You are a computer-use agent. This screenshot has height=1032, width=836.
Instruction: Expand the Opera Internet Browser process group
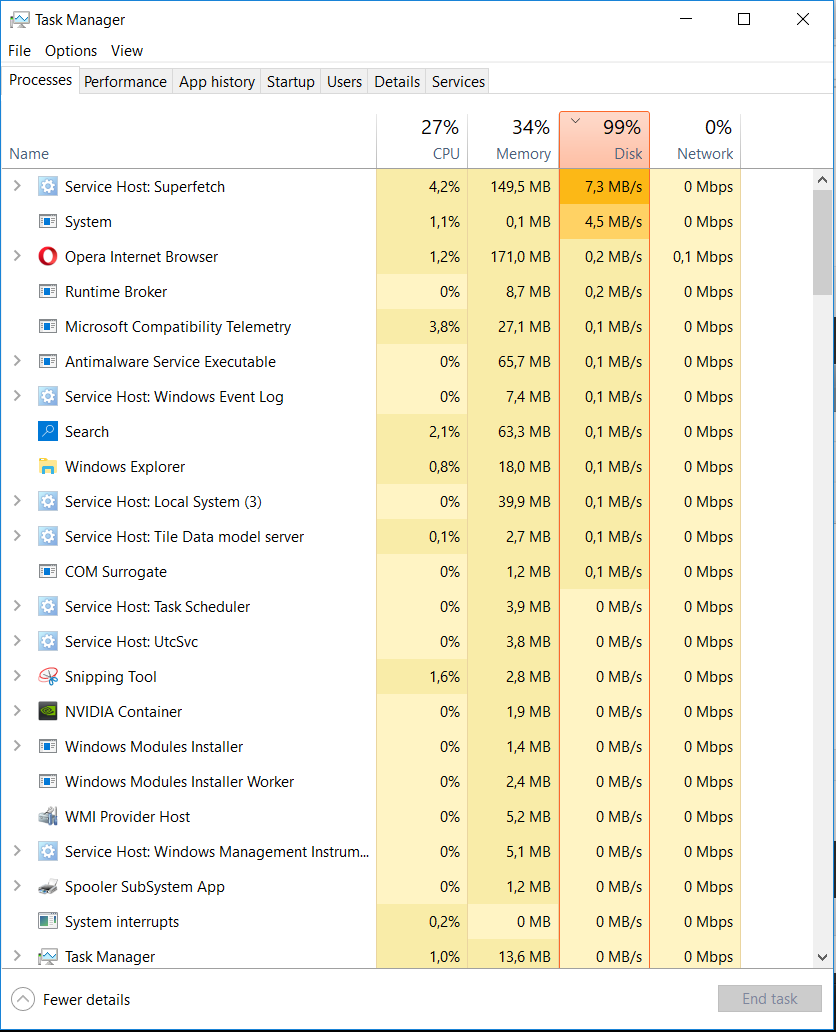[17, 256]
